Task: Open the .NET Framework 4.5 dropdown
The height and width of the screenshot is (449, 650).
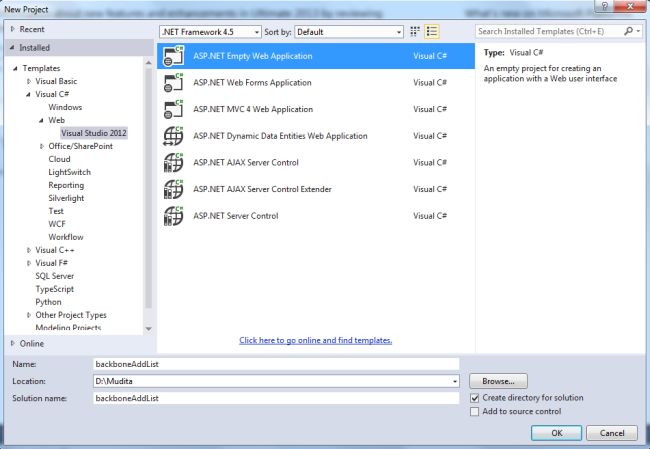Action: (x=210, y=32)
